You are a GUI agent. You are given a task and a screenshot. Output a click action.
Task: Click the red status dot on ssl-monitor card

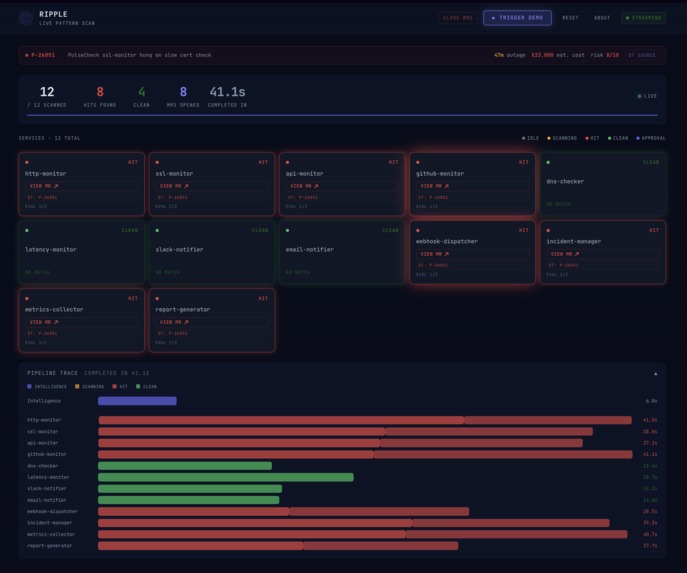[x=157, y=162]
